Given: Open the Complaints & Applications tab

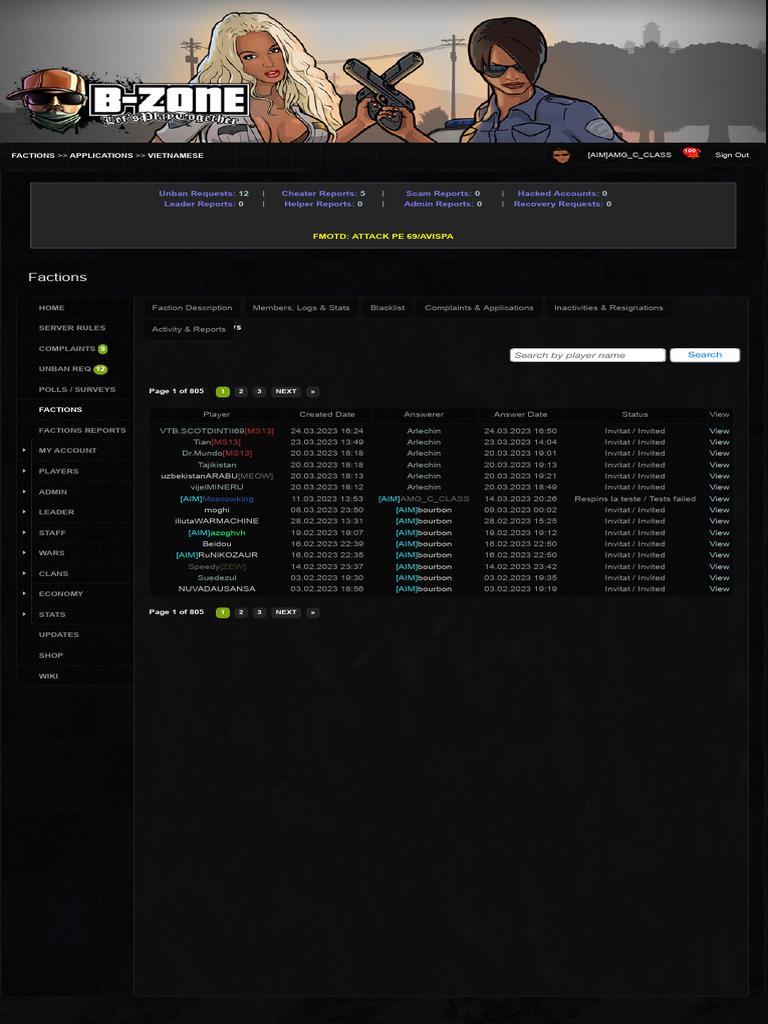Looking at the screenshot, I should 479,308.
